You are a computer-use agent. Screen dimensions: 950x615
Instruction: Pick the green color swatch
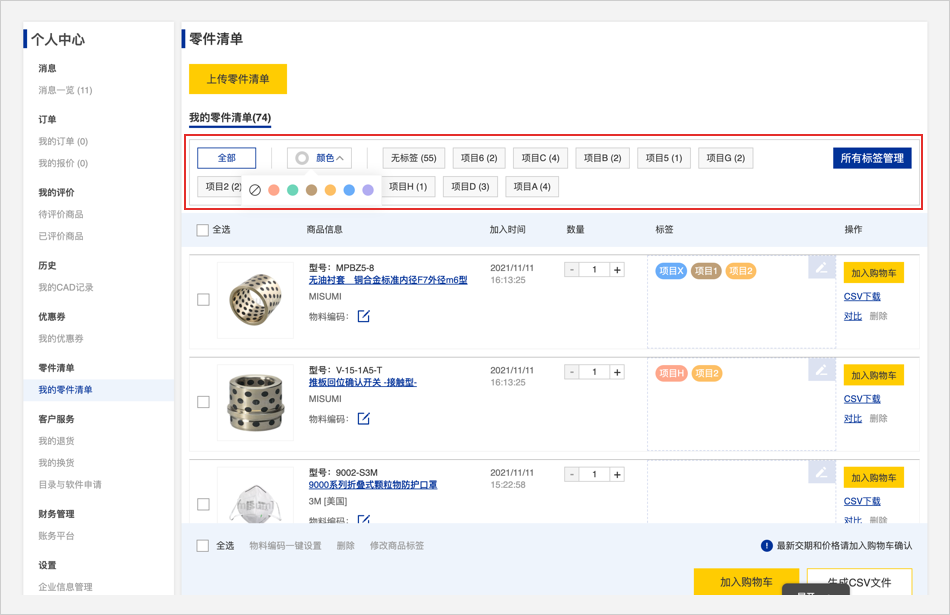292,190
